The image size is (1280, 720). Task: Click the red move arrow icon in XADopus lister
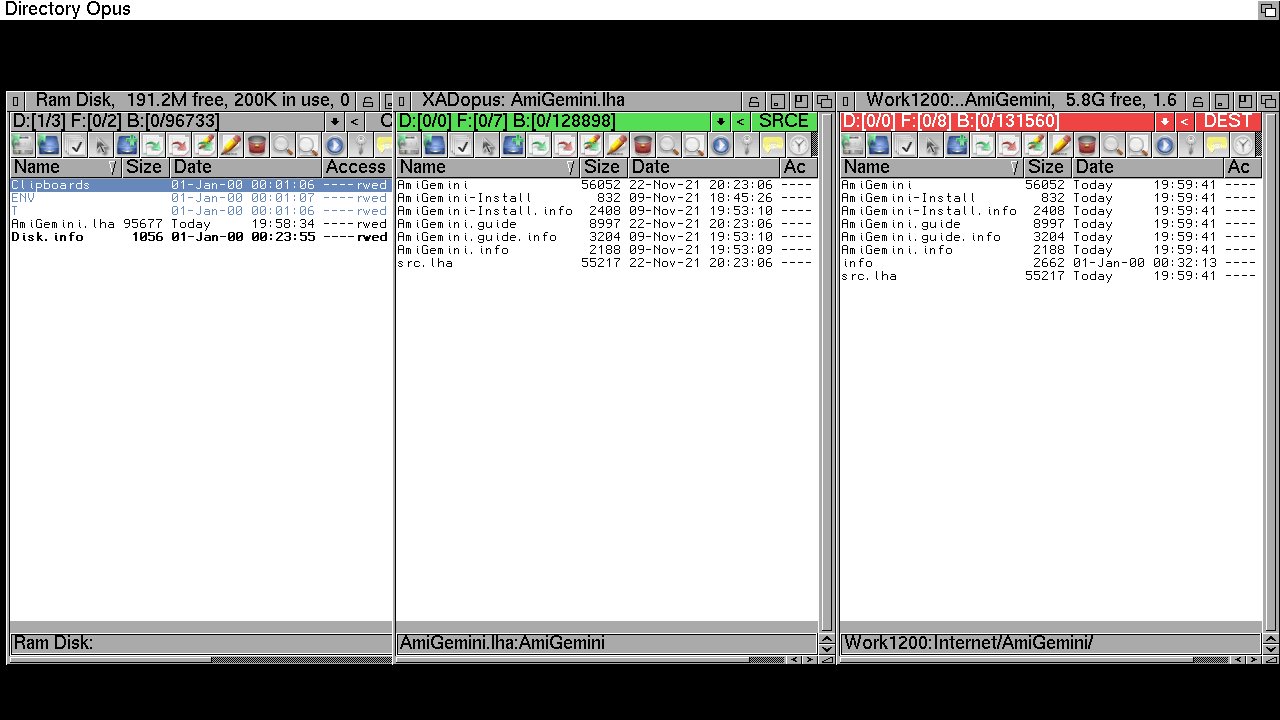pos(565,145)
